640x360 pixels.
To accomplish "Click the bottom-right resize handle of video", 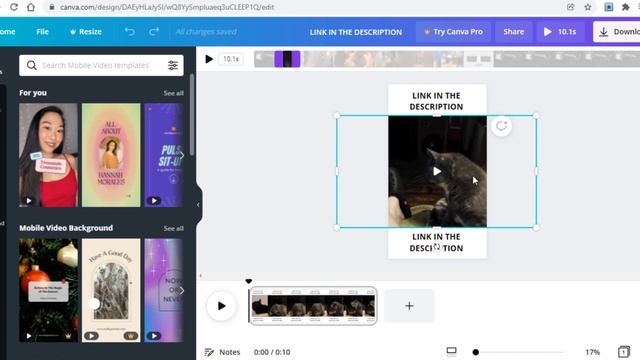I will tap(536, 228).
